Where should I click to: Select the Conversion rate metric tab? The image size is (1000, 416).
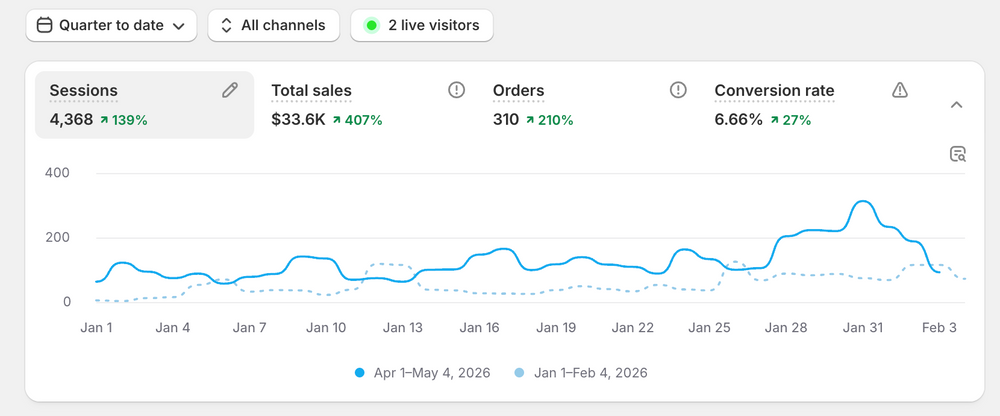tap(811, 105)
